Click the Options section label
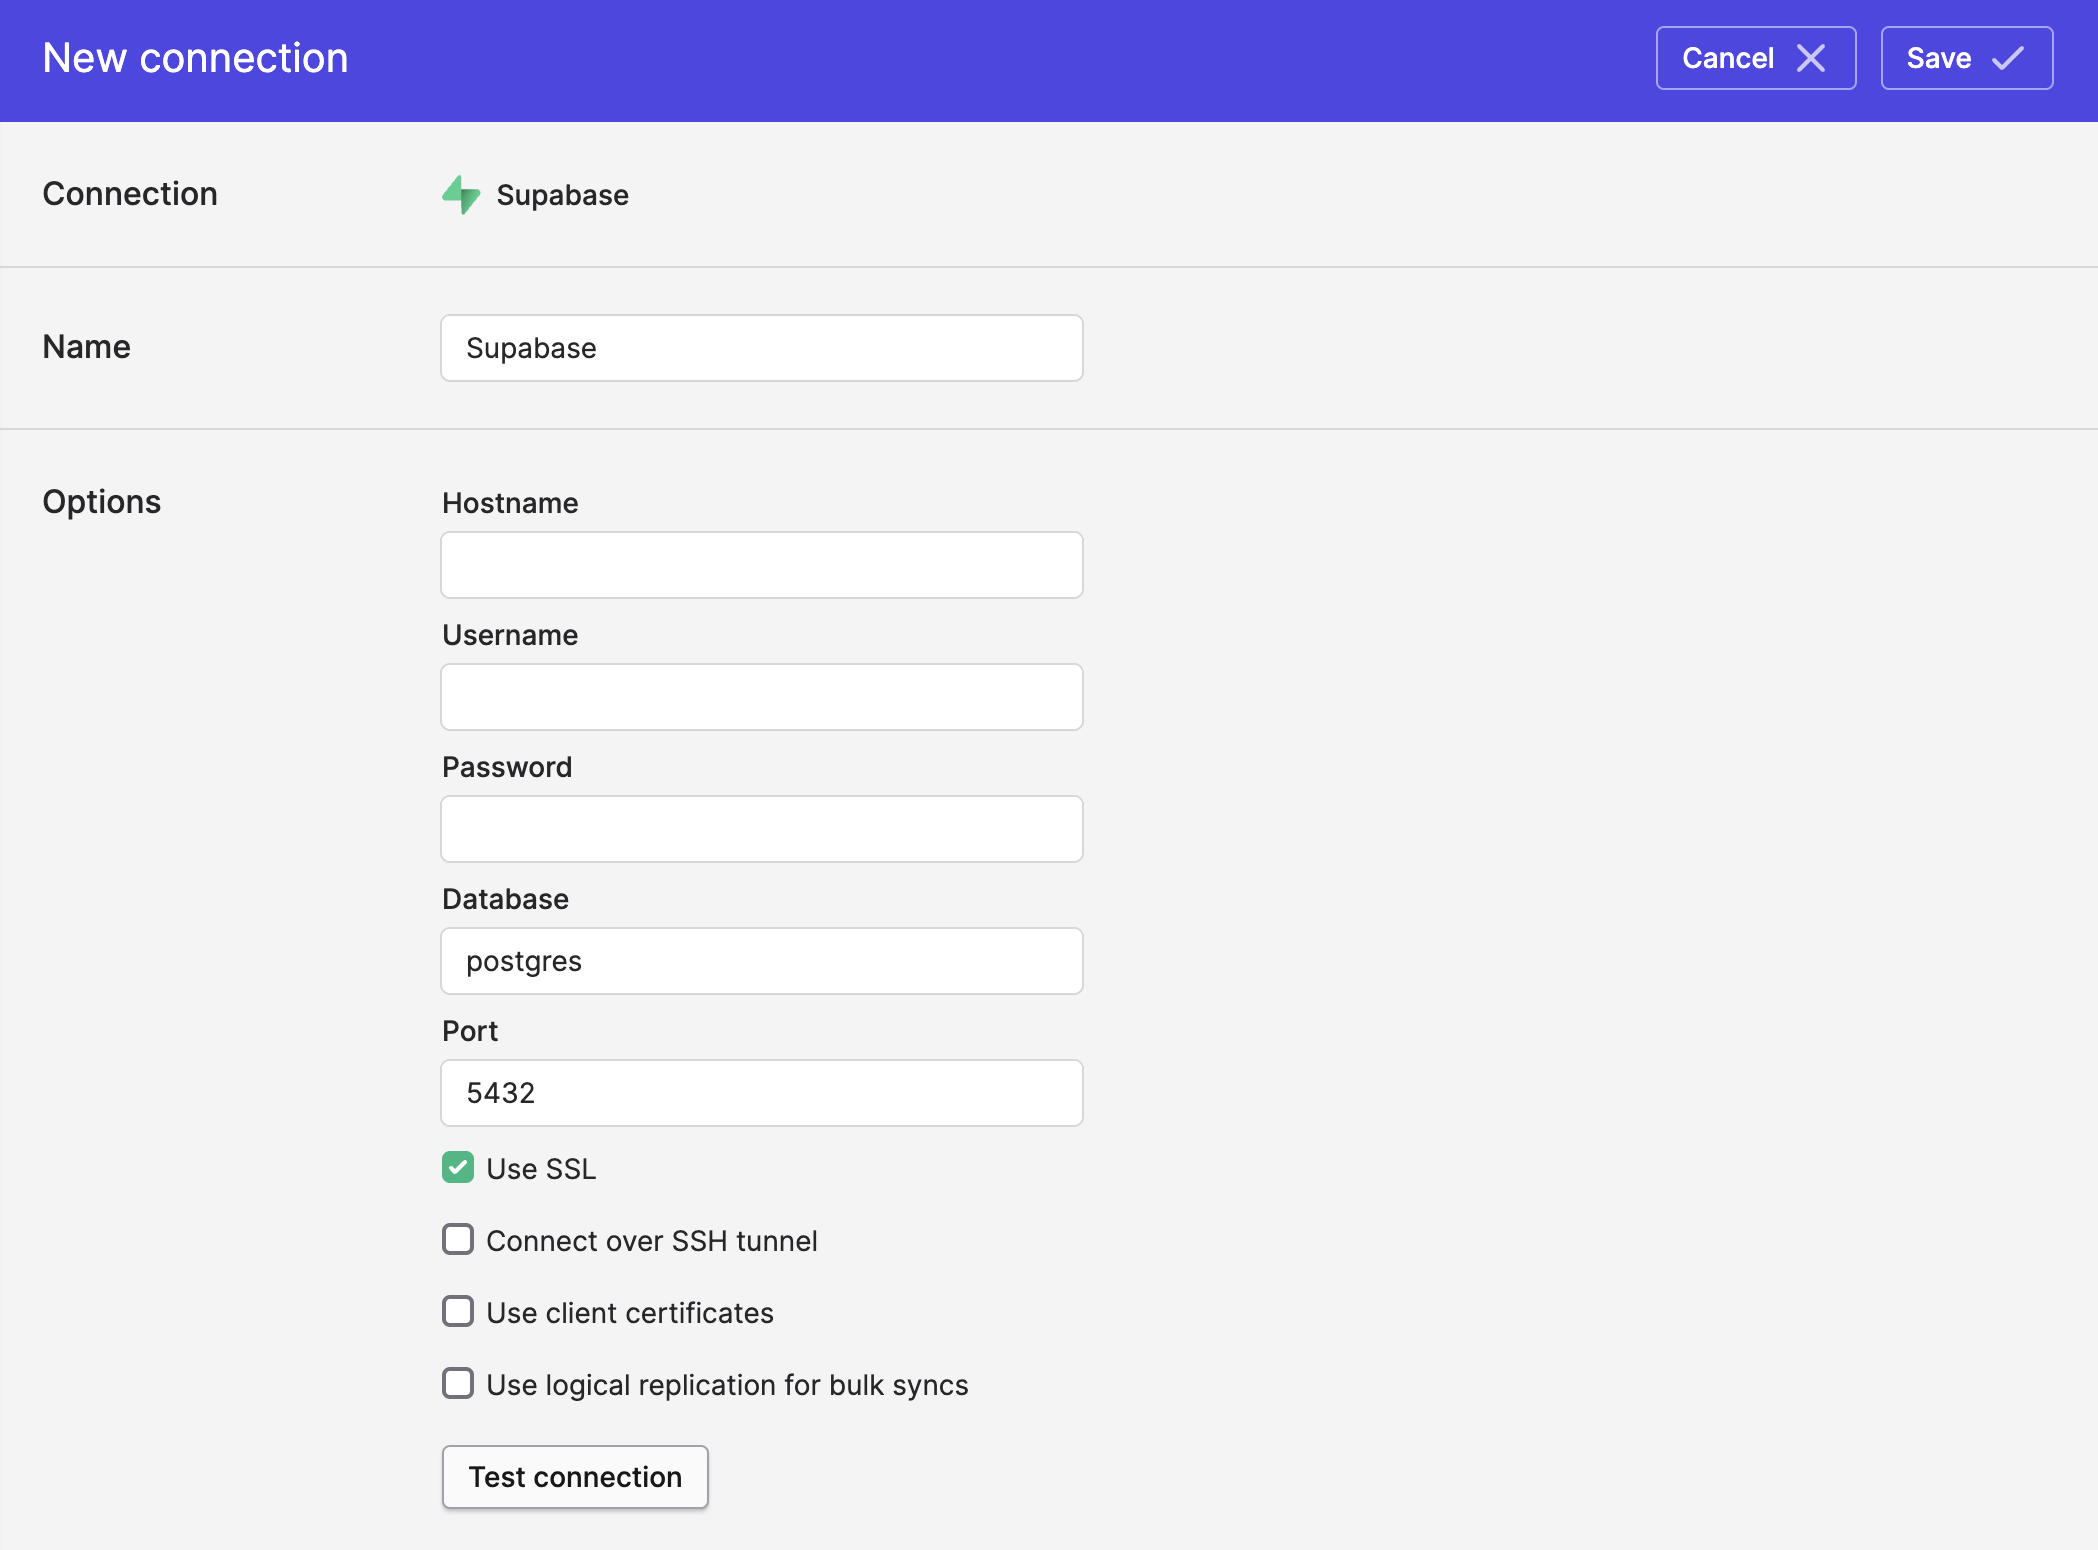This screenshot has height=1550, width=2098. 101,501
